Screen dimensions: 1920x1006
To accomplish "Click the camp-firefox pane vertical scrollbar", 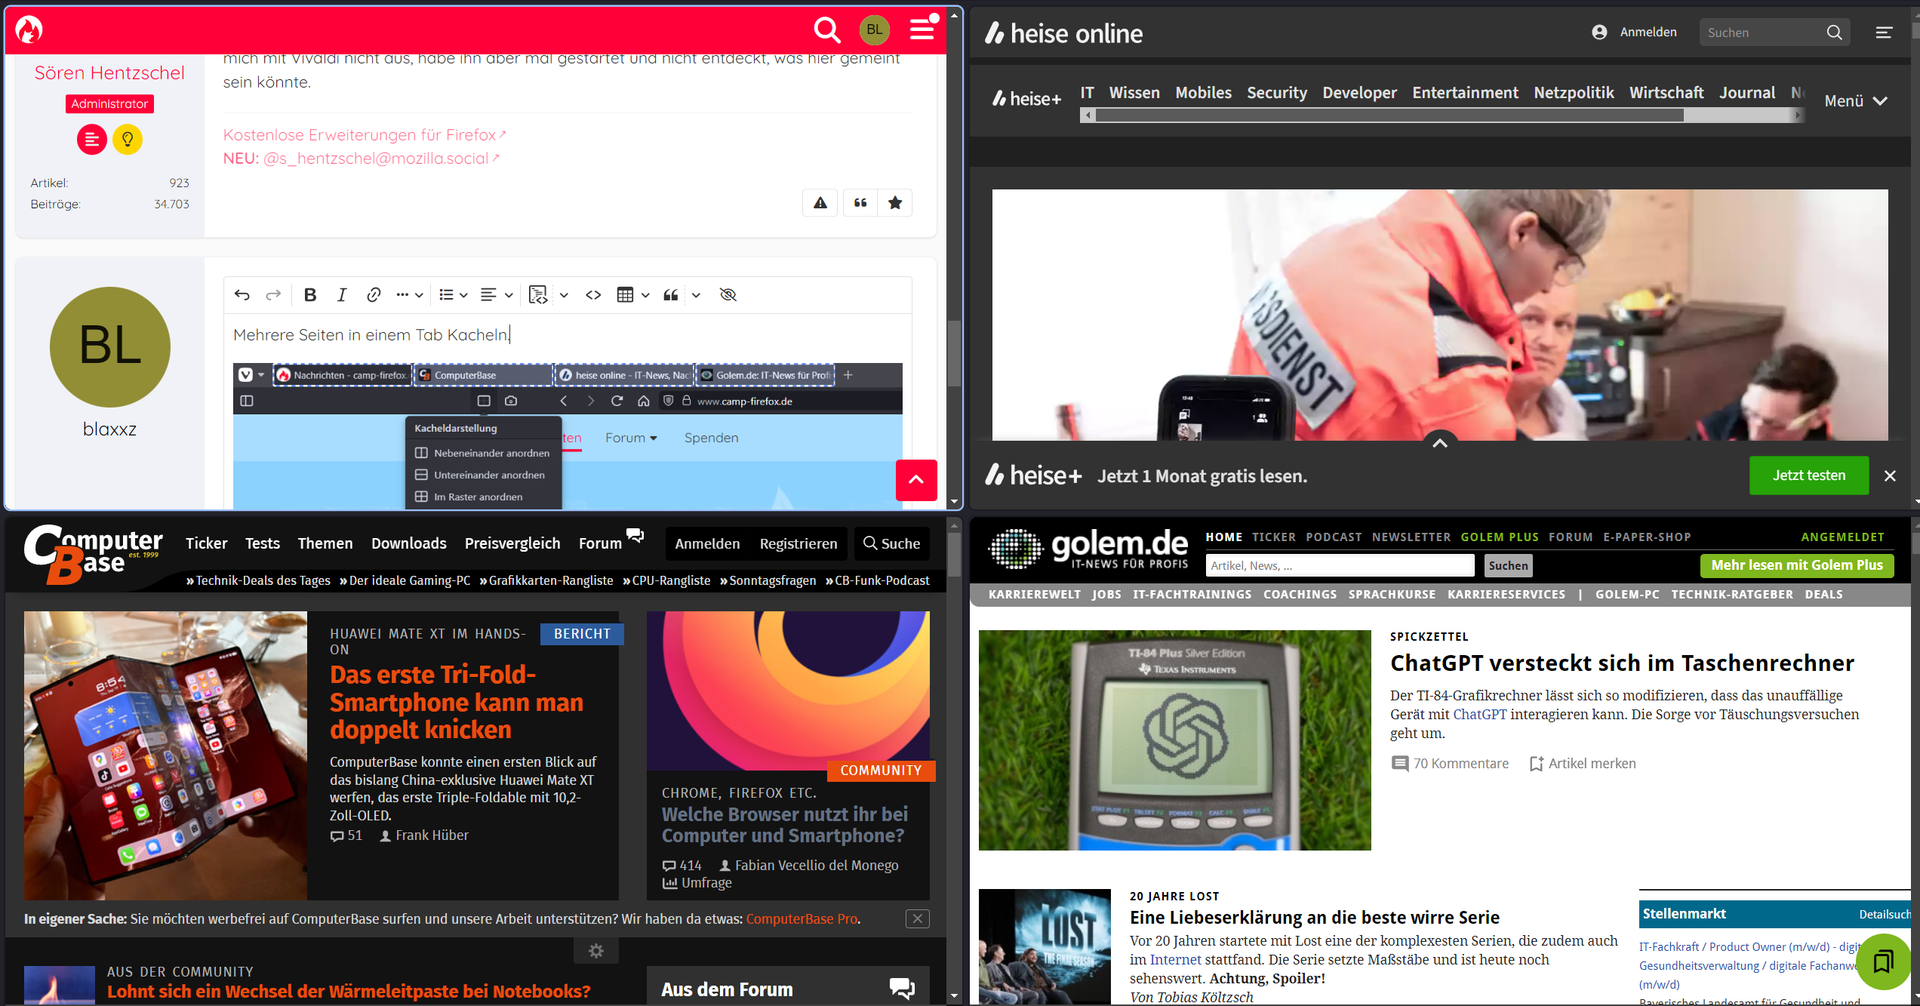I will coord(955,355).
